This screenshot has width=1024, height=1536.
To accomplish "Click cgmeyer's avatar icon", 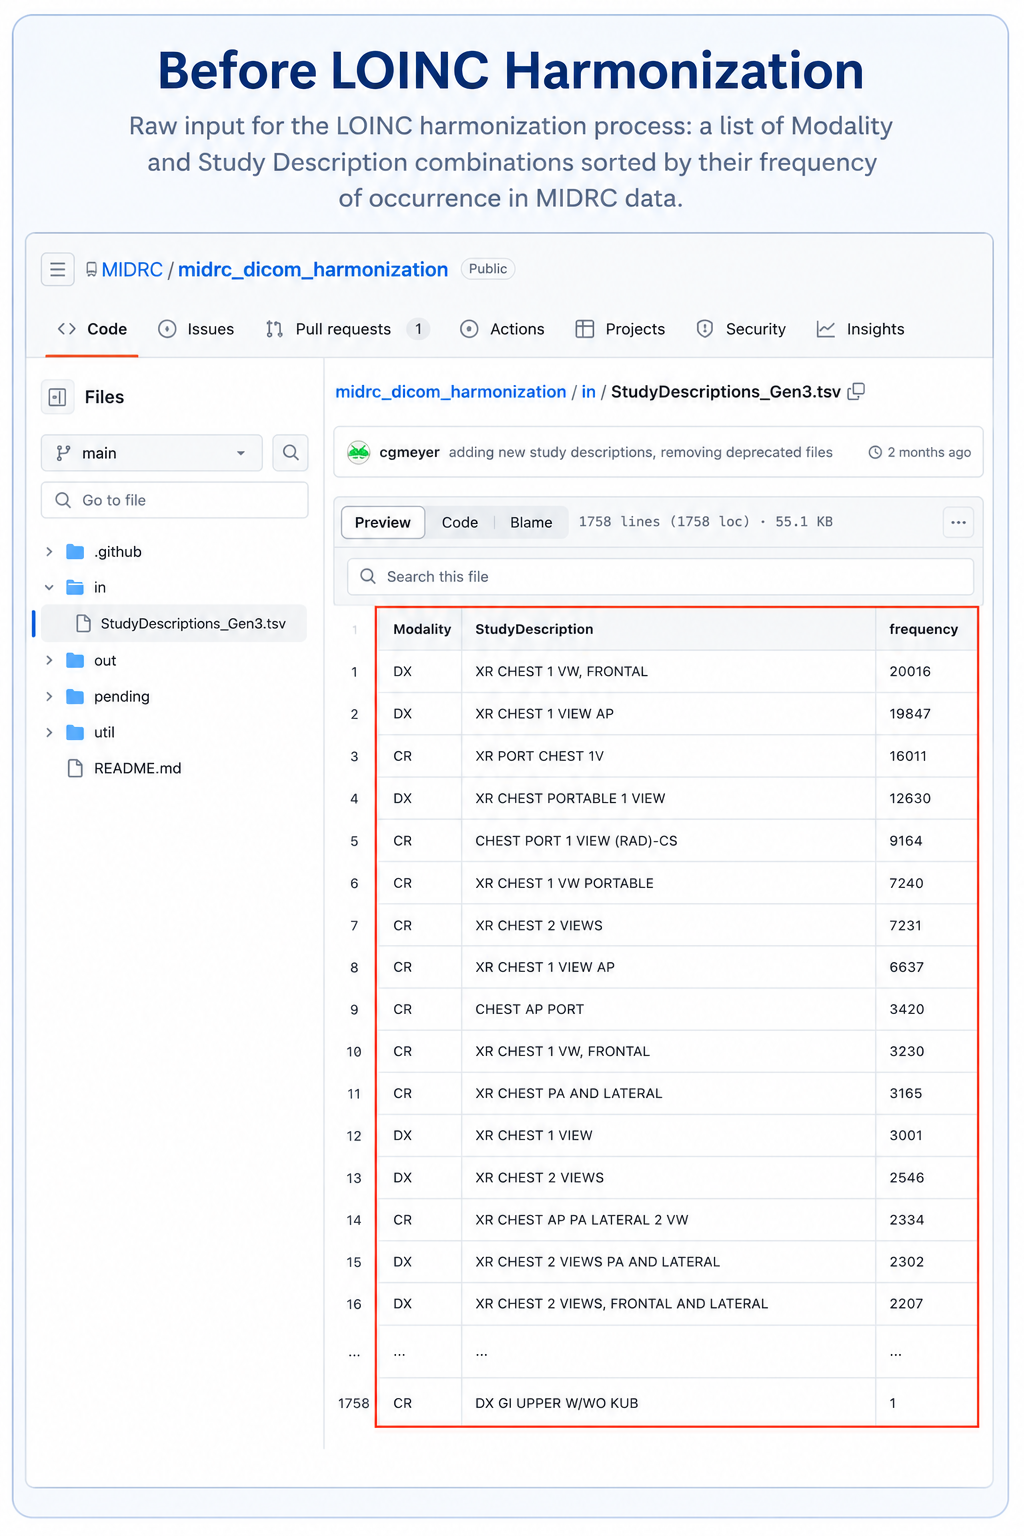I will (358, 452).
